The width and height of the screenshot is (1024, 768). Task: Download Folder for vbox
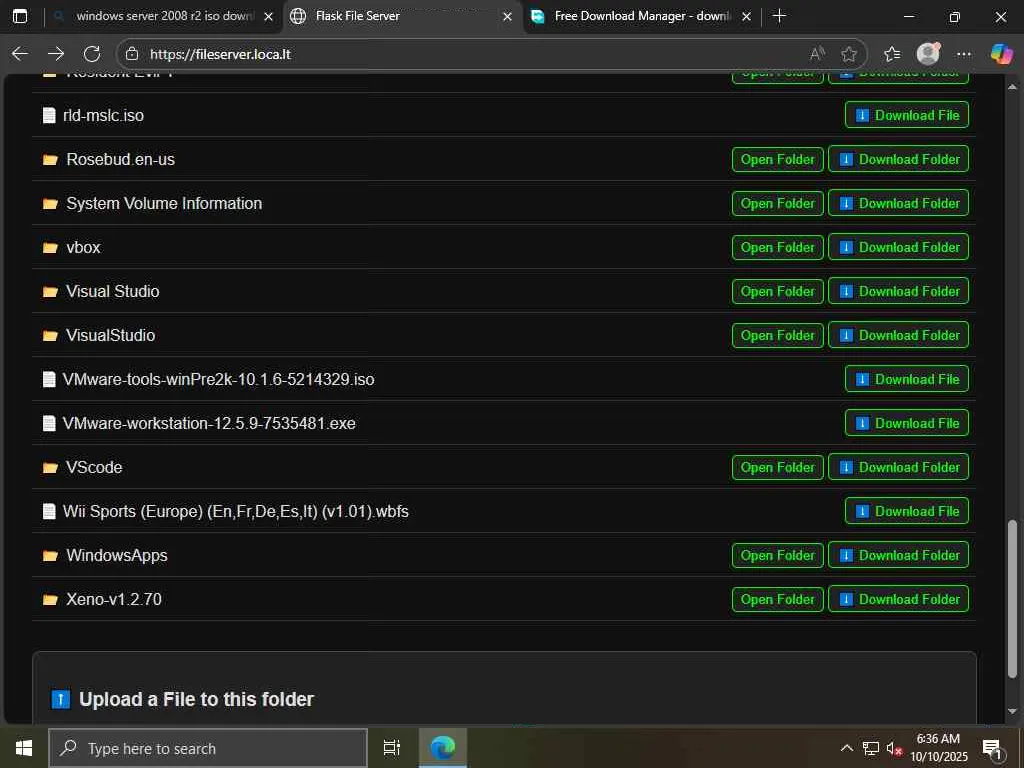pos(899,247)
